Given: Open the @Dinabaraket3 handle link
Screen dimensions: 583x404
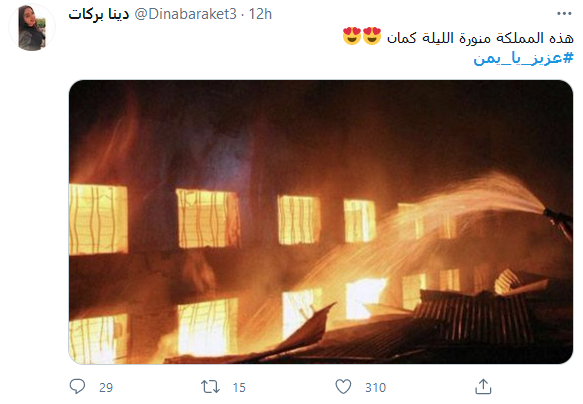Looking at the screenshot, I should tap(185, 14).
